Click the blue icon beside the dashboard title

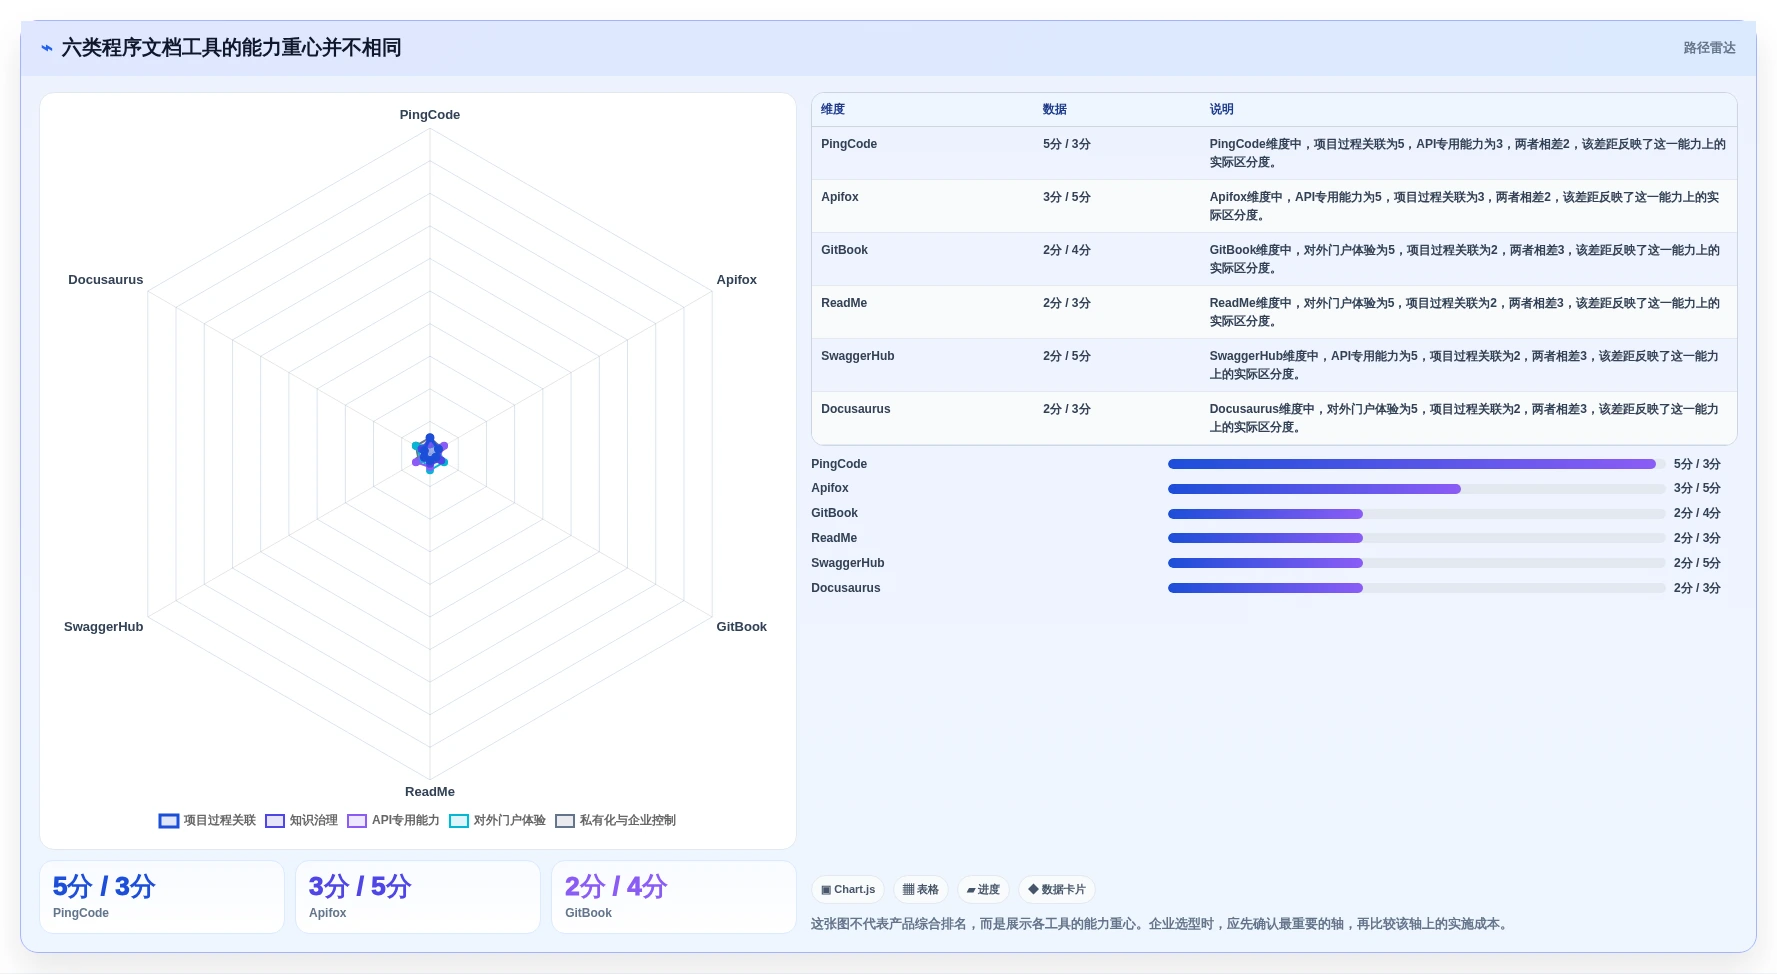[x=47, y=48]
